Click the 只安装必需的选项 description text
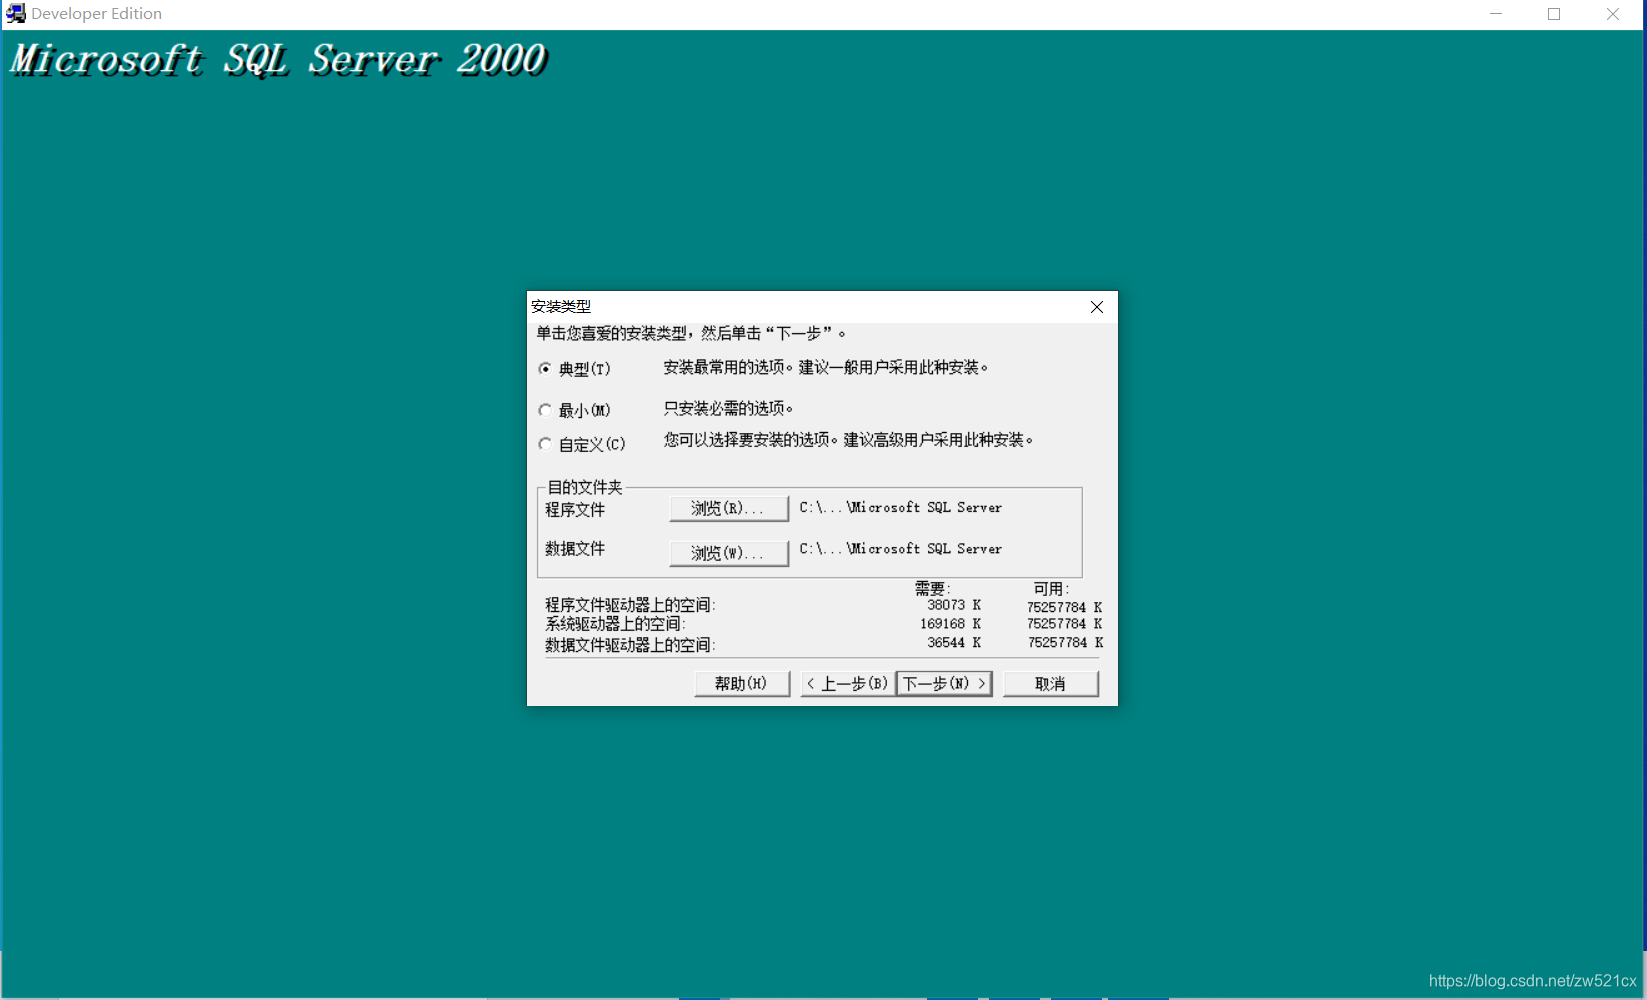Image resolution: width=1647 pixels, height=1000 pixels. [x=728, y=408]
